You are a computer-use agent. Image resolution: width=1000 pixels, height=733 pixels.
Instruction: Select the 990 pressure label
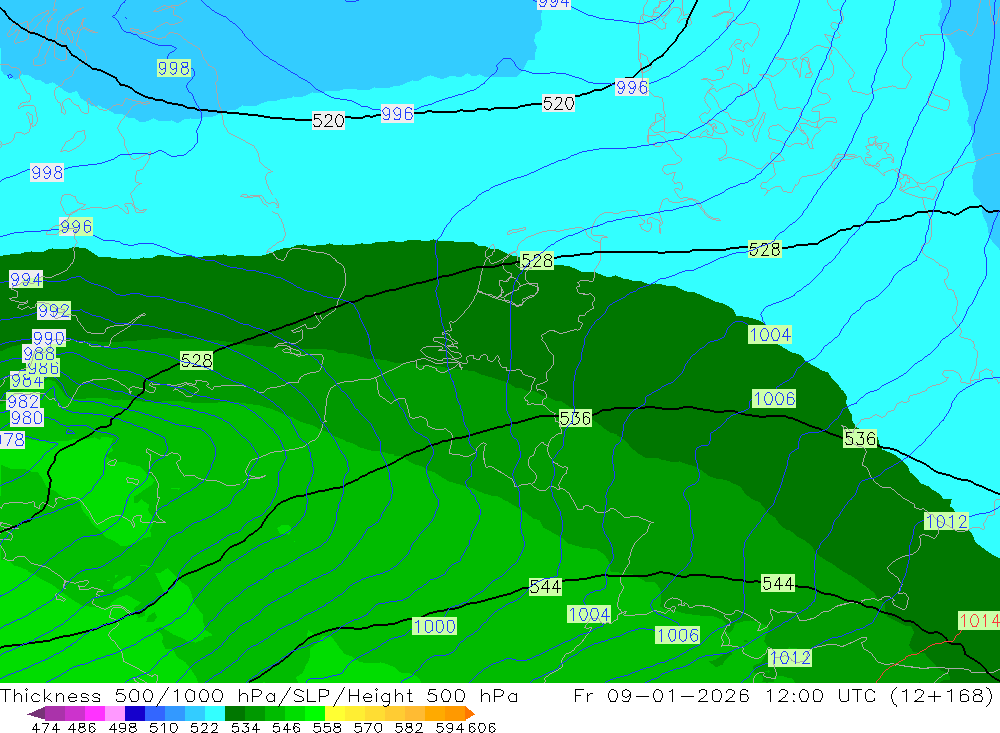(x=48, y=337)
